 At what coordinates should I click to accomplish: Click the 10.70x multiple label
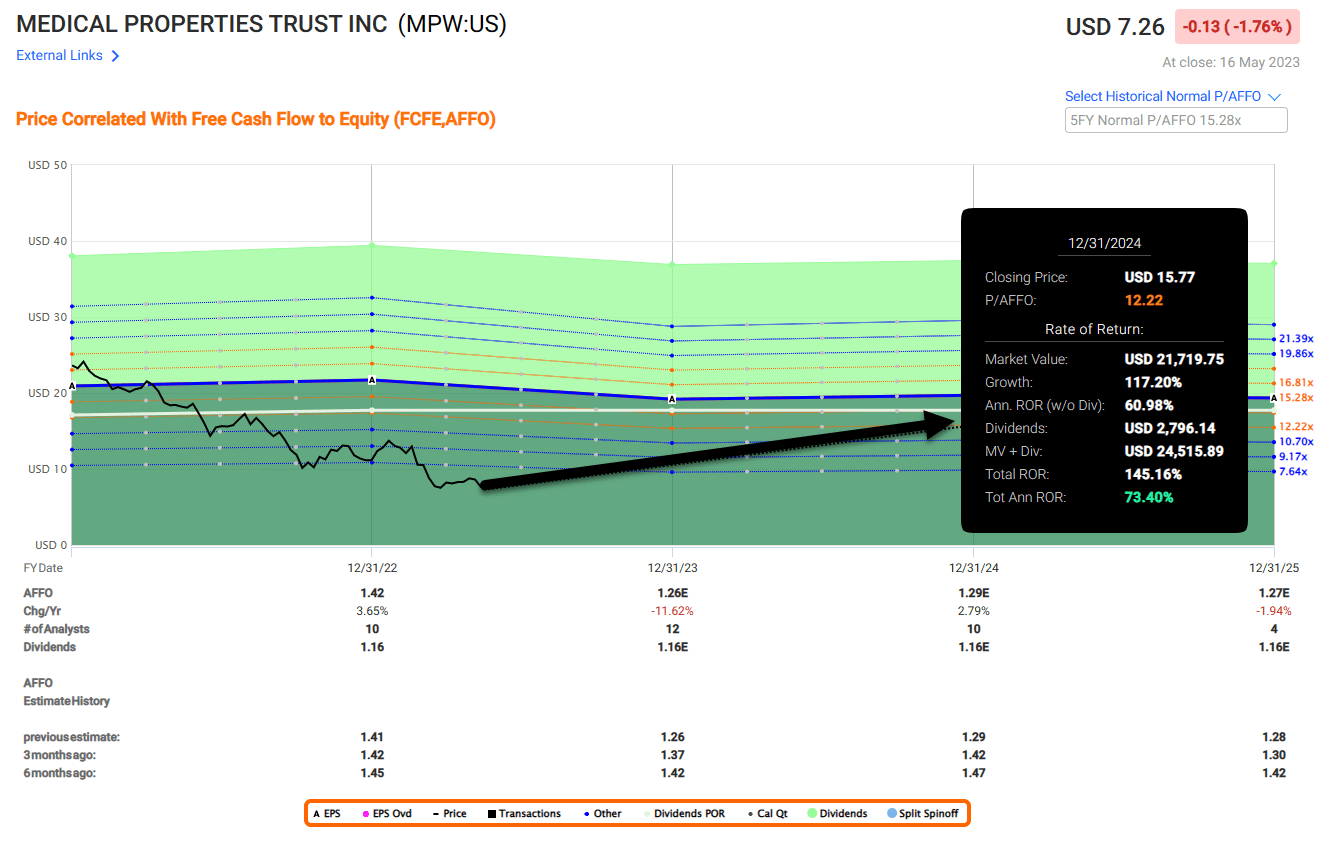[1297, 442]
